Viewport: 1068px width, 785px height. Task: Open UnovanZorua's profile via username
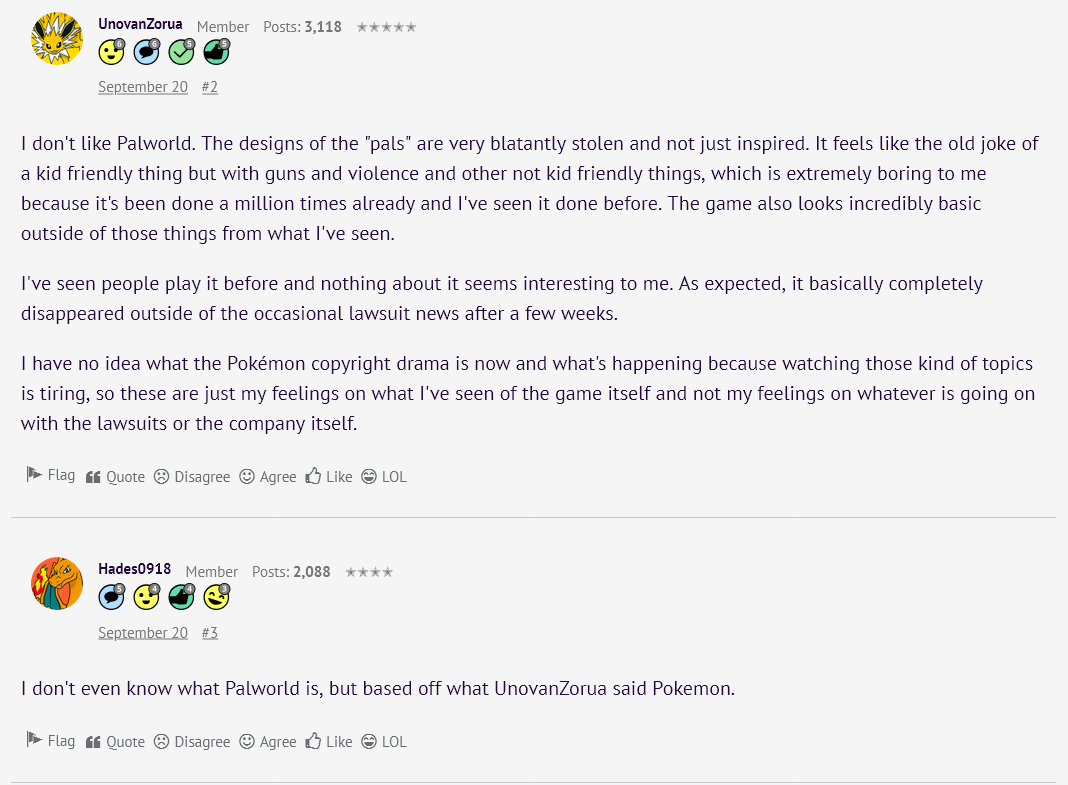point(140,24)
